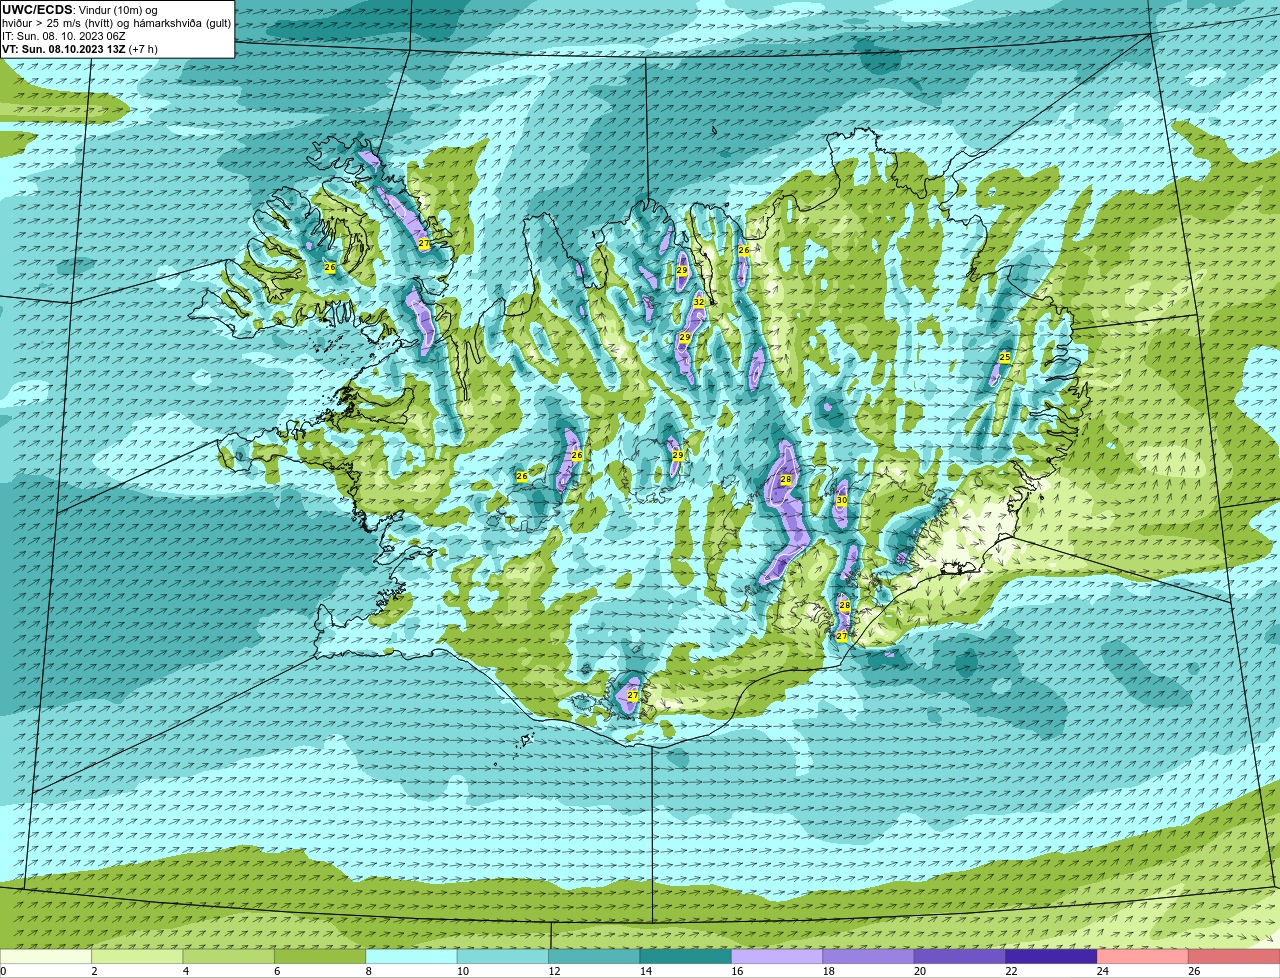Click the legend tick number 8

click(368, 971)
